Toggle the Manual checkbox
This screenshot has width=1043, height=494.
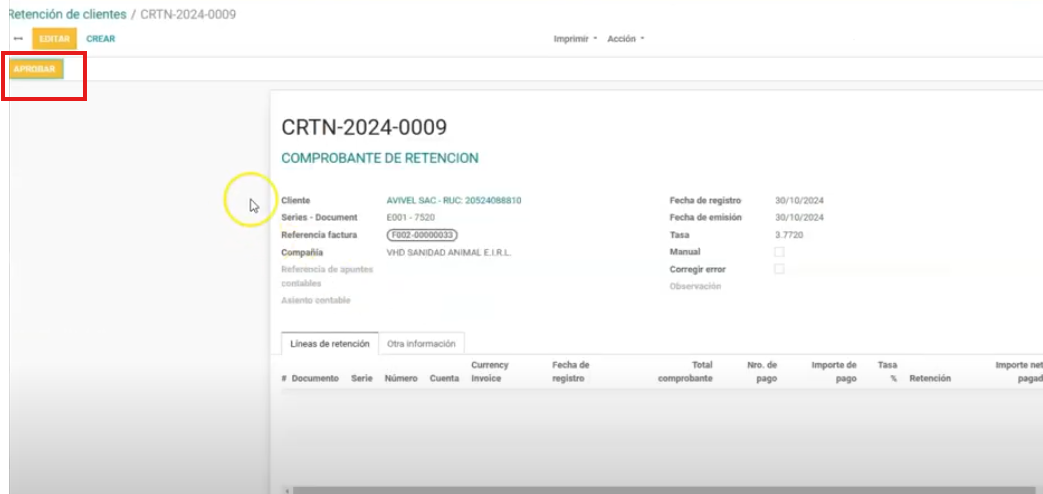(779, 252)
